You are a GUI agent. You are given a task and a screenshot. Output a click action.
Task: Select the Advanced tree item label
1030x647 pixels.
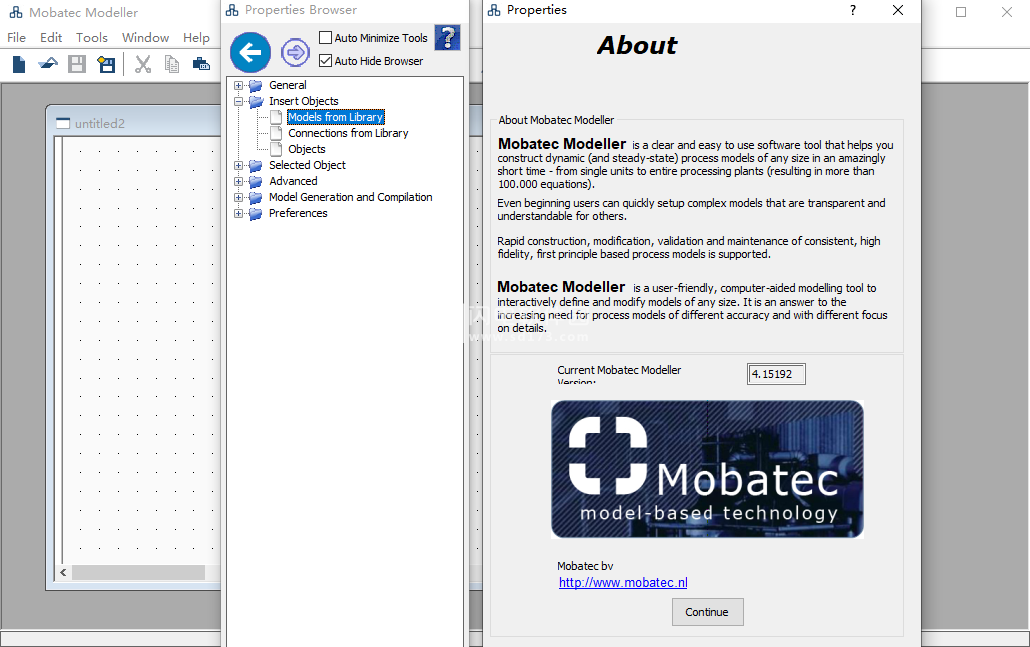[293, 181]
